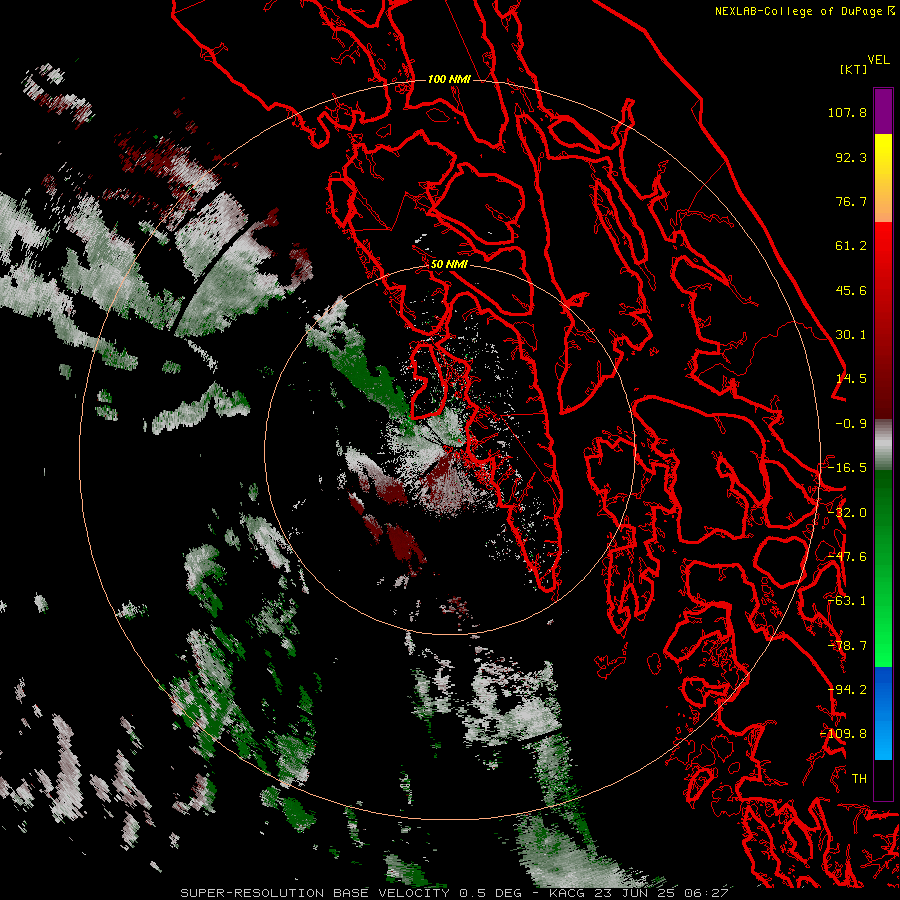Click the KACG 23 JUN 25 06:27 timestamp
This screenshot has width=900, height=900.
coord(639,893)
